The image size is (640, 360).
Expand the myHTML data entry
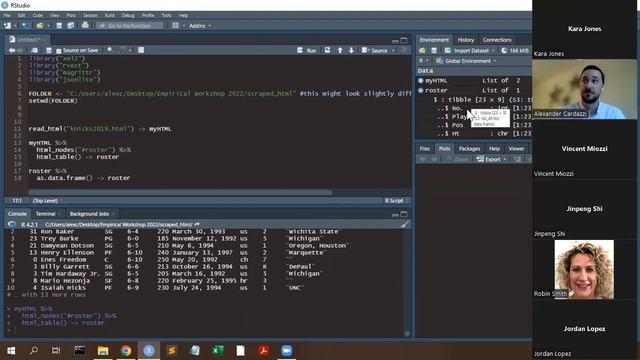click(x=421, y=80)
